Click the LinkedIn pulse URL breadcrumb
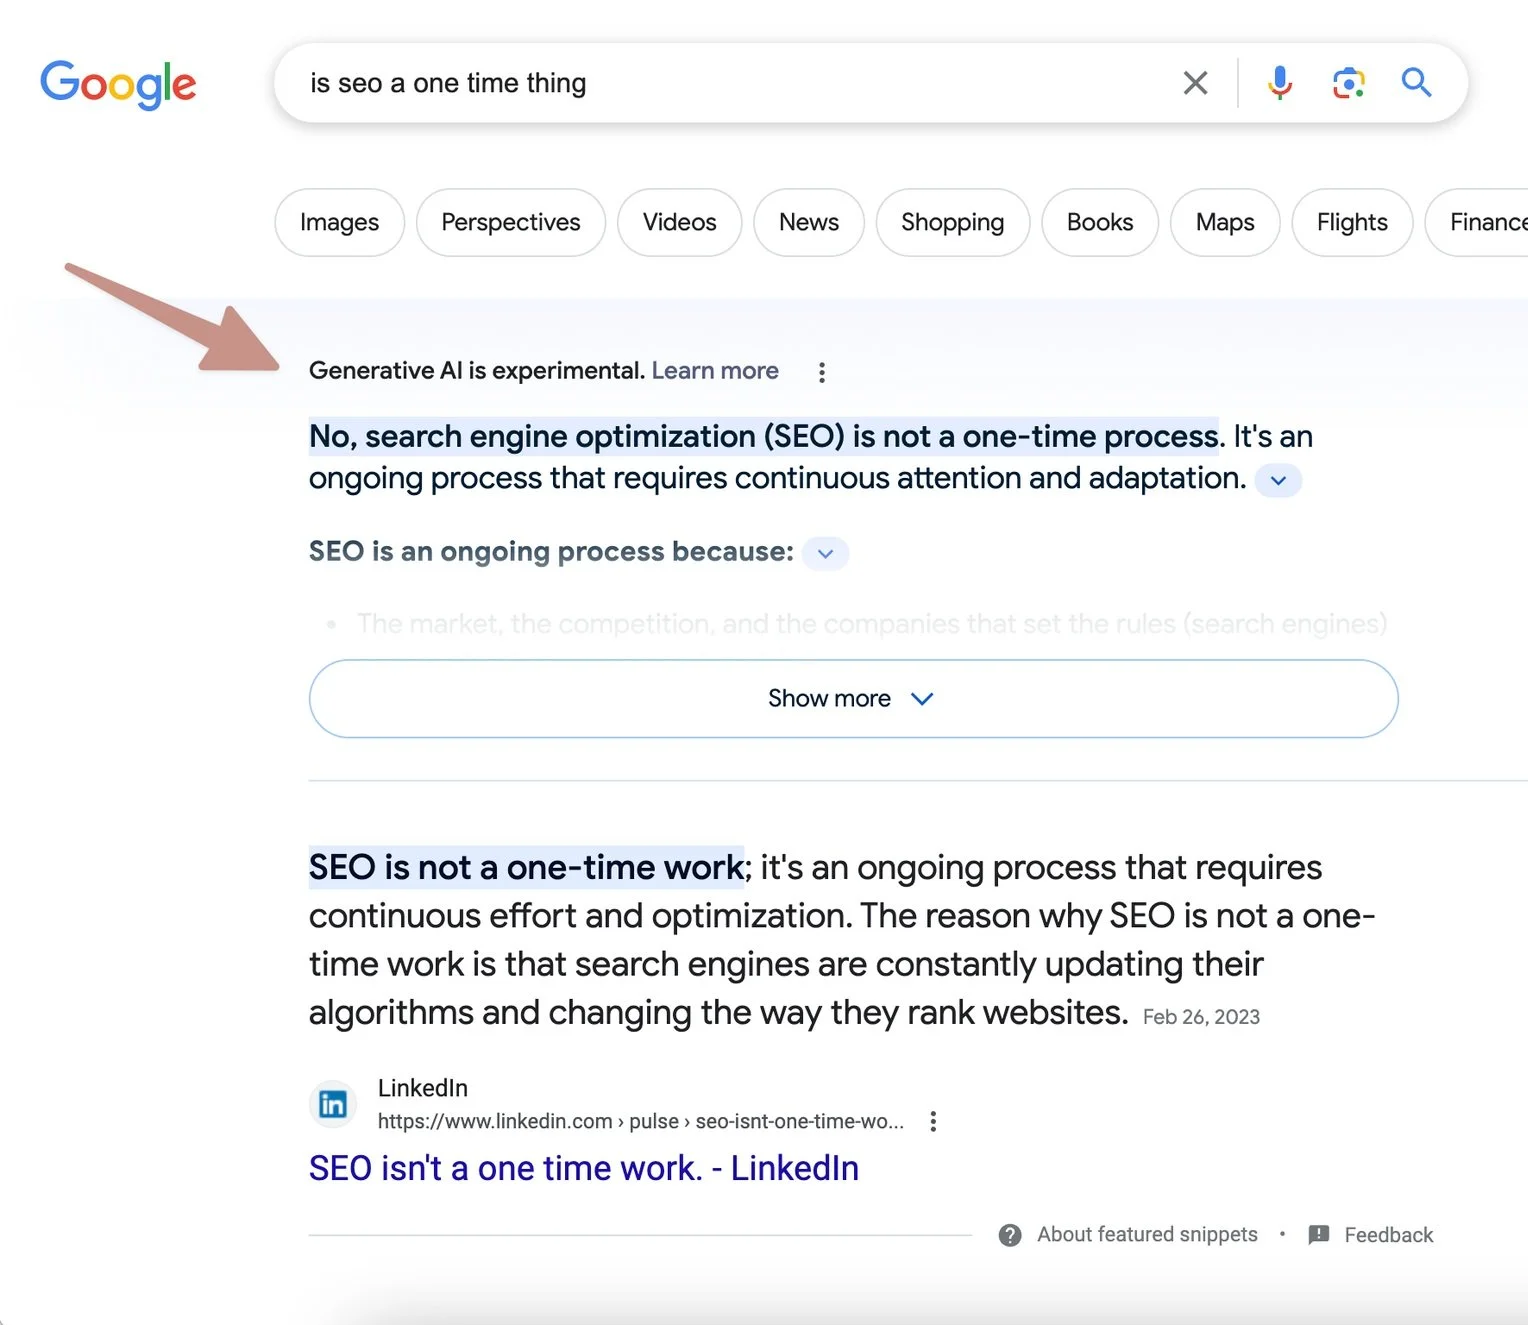 pyautogui.click(x=641, y=1121)
